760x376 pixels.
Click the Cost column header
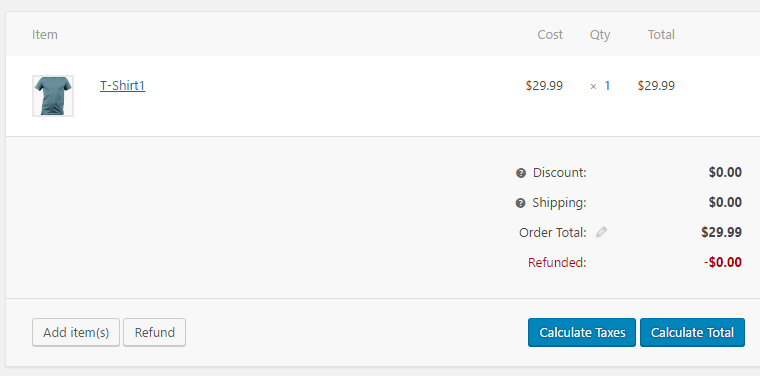pyautogui.click(x=550, y=35)
